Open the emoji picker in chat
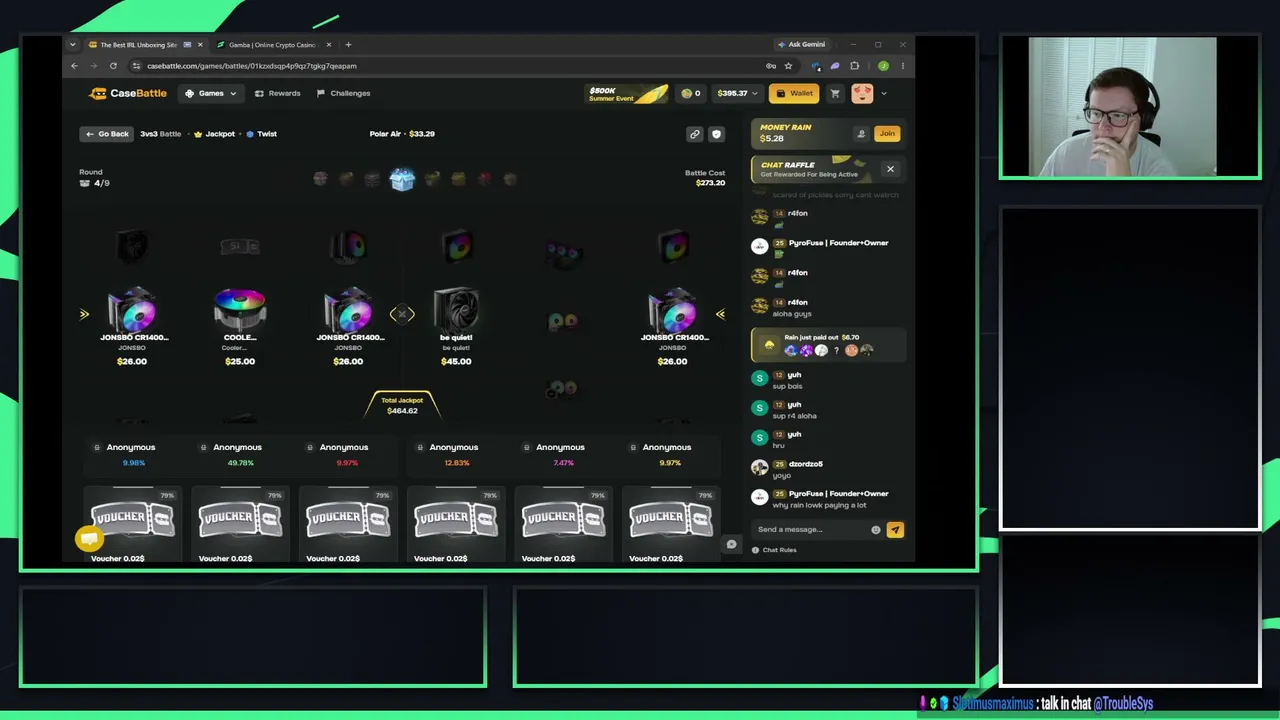The width and height of the screenshot is (1280, 720). coord(876,530)
